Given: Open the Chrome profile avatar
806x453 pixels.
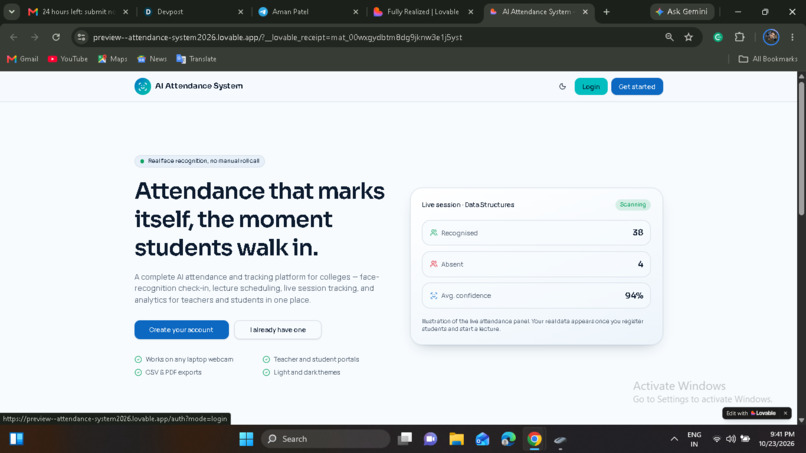Looking at the screenshot, I should coord(771,37).
